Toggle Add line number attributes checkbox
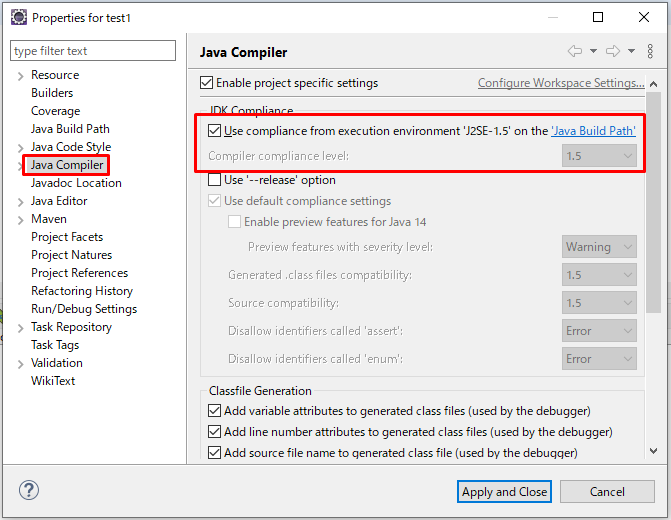The width and height of the screenshot is (671, 520). pyautogui.click(x=214, y=431)
